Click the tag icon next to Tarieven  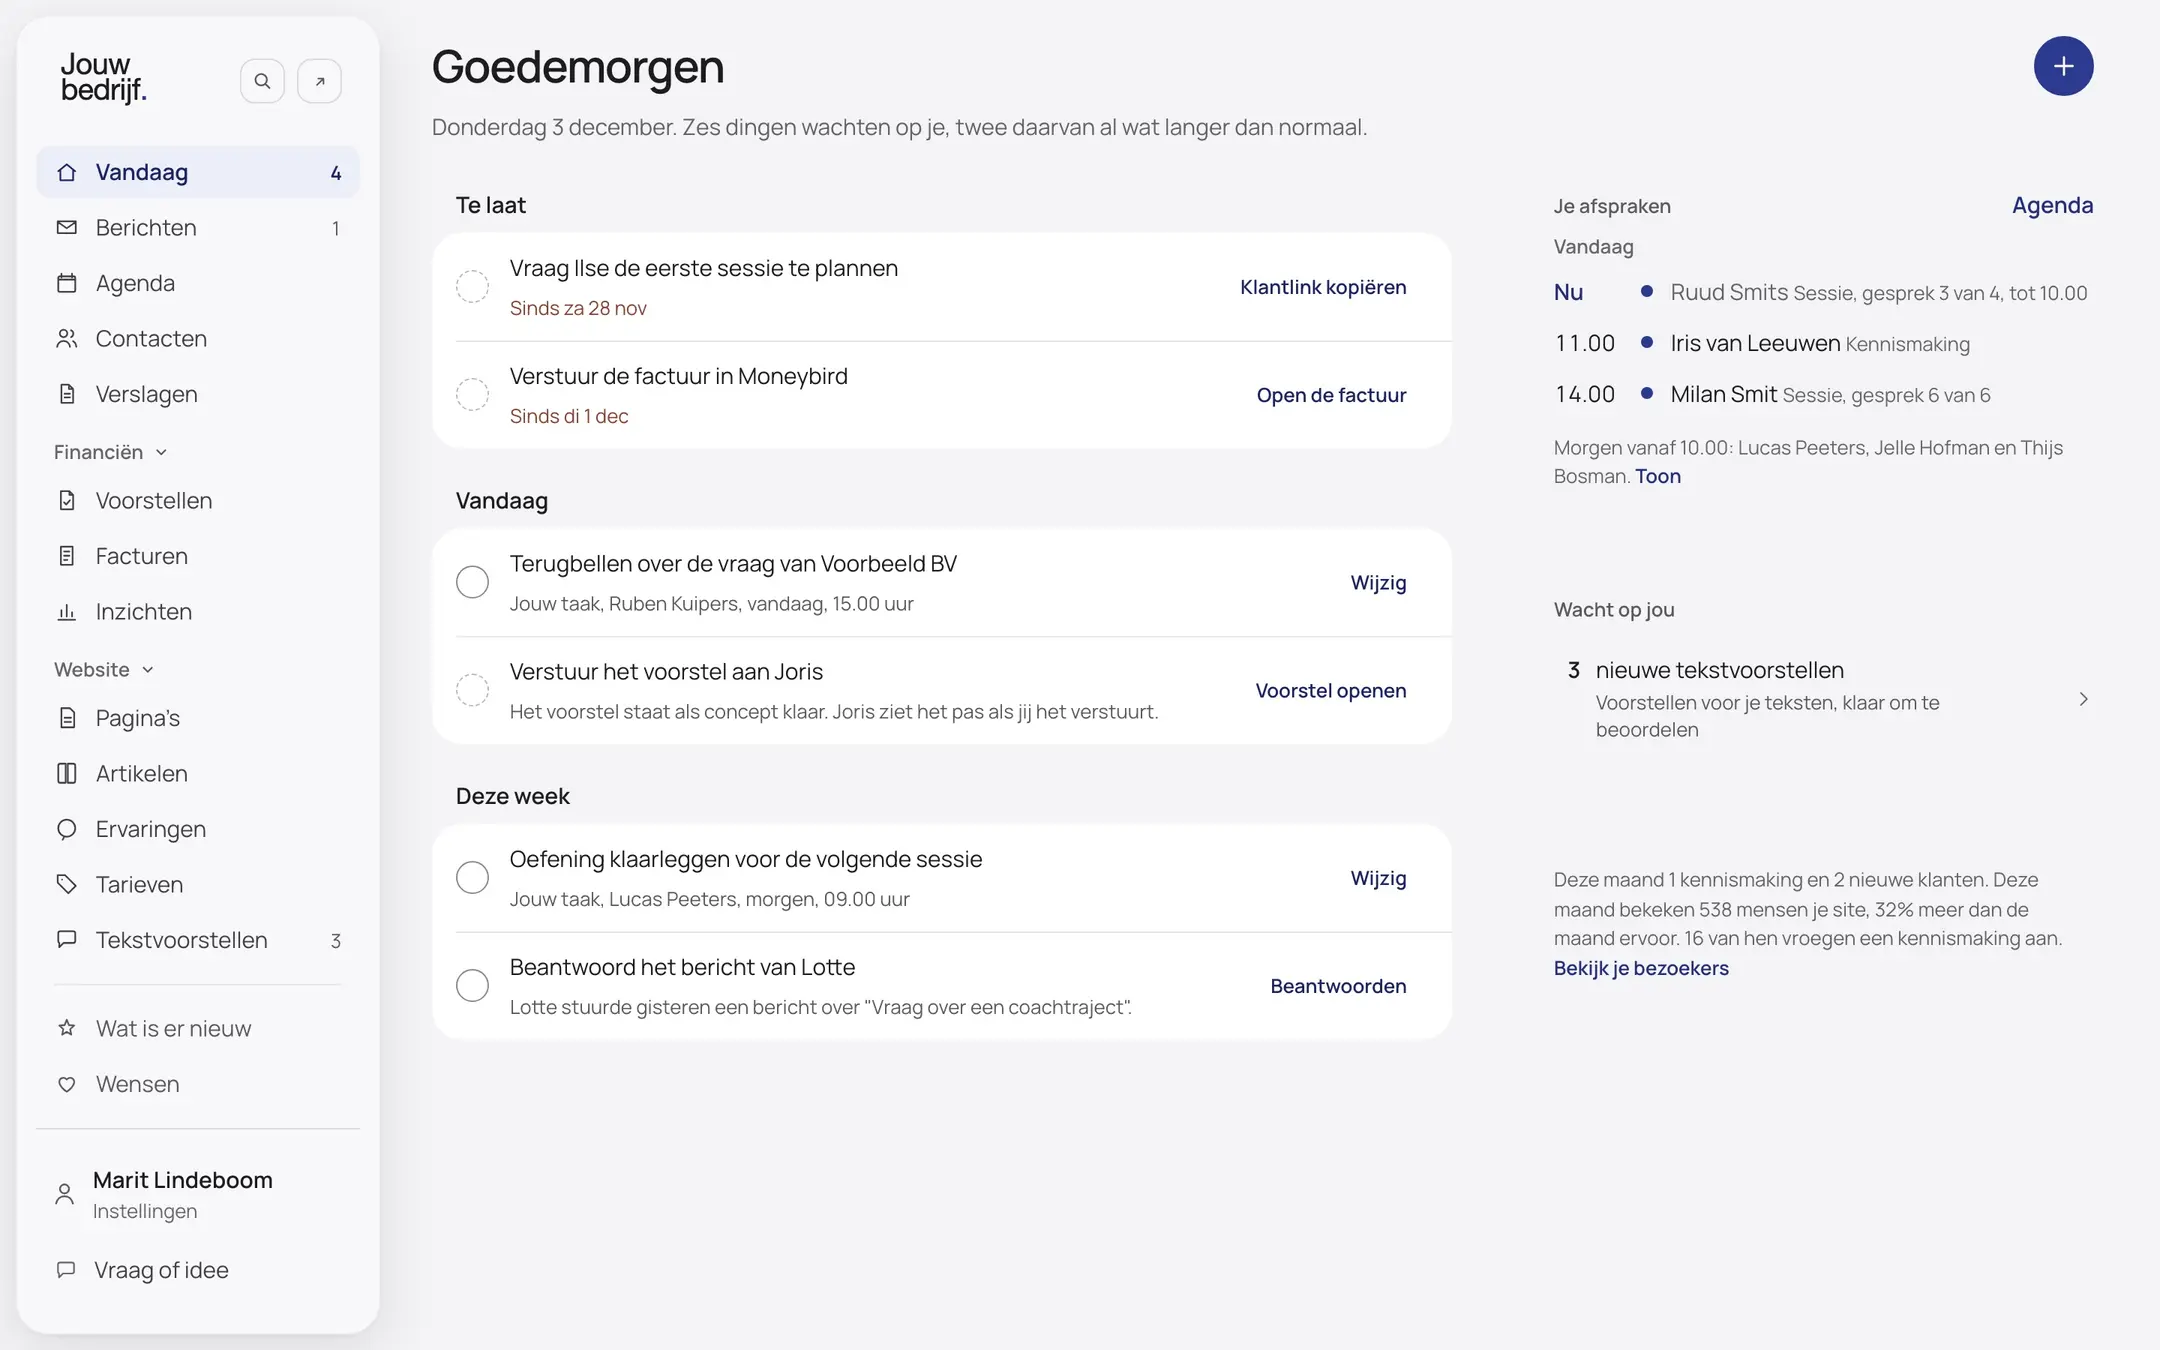[67, 884]
